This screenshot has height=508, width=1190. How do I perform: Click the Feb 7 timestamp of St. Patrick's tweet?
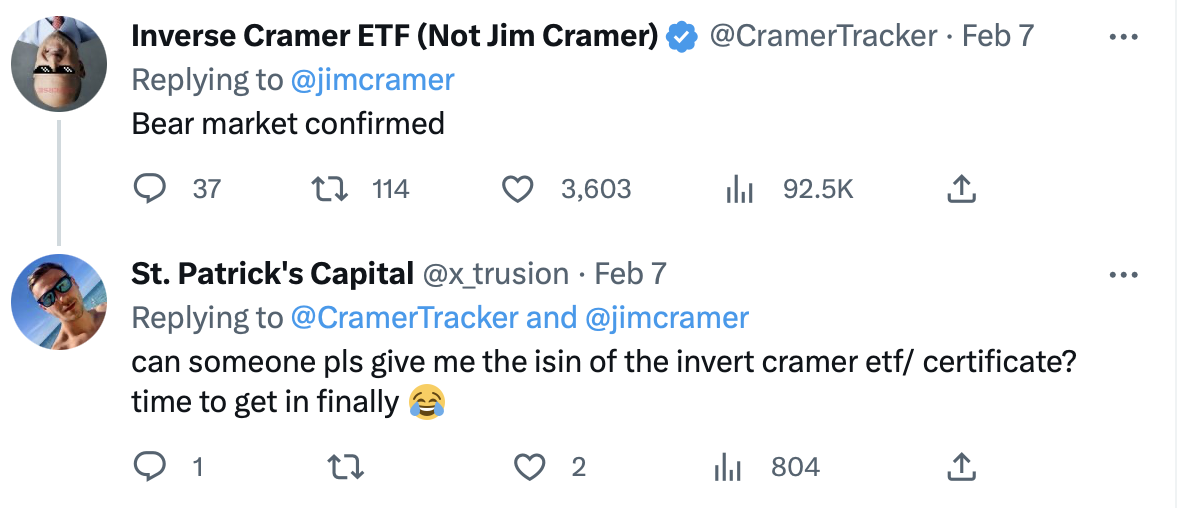(630, 273)
